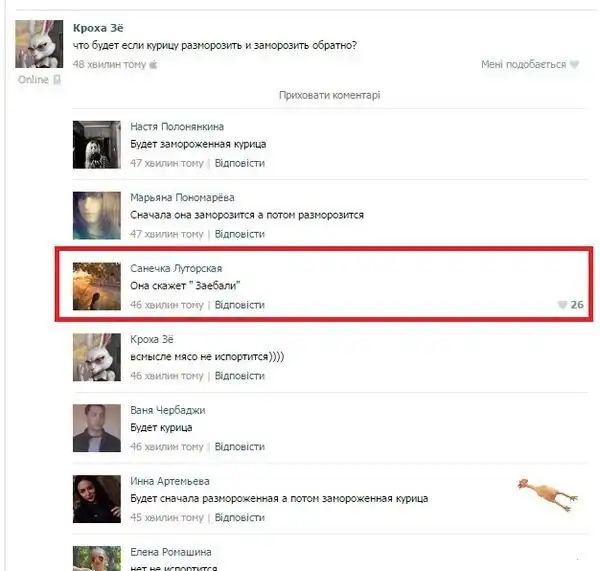This screenshot has width=600, height=571.
Task: Click the mobile phone icon next to Online
Action: [57, 80]
